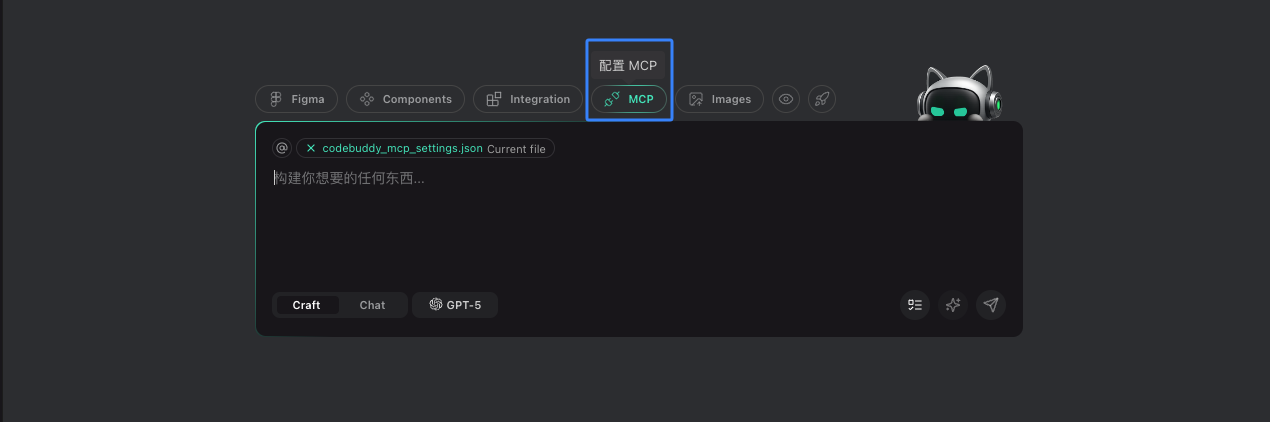The image size is (1270, 422).
Task: Click the rocket deploy icon
Action: click(822, 99)
